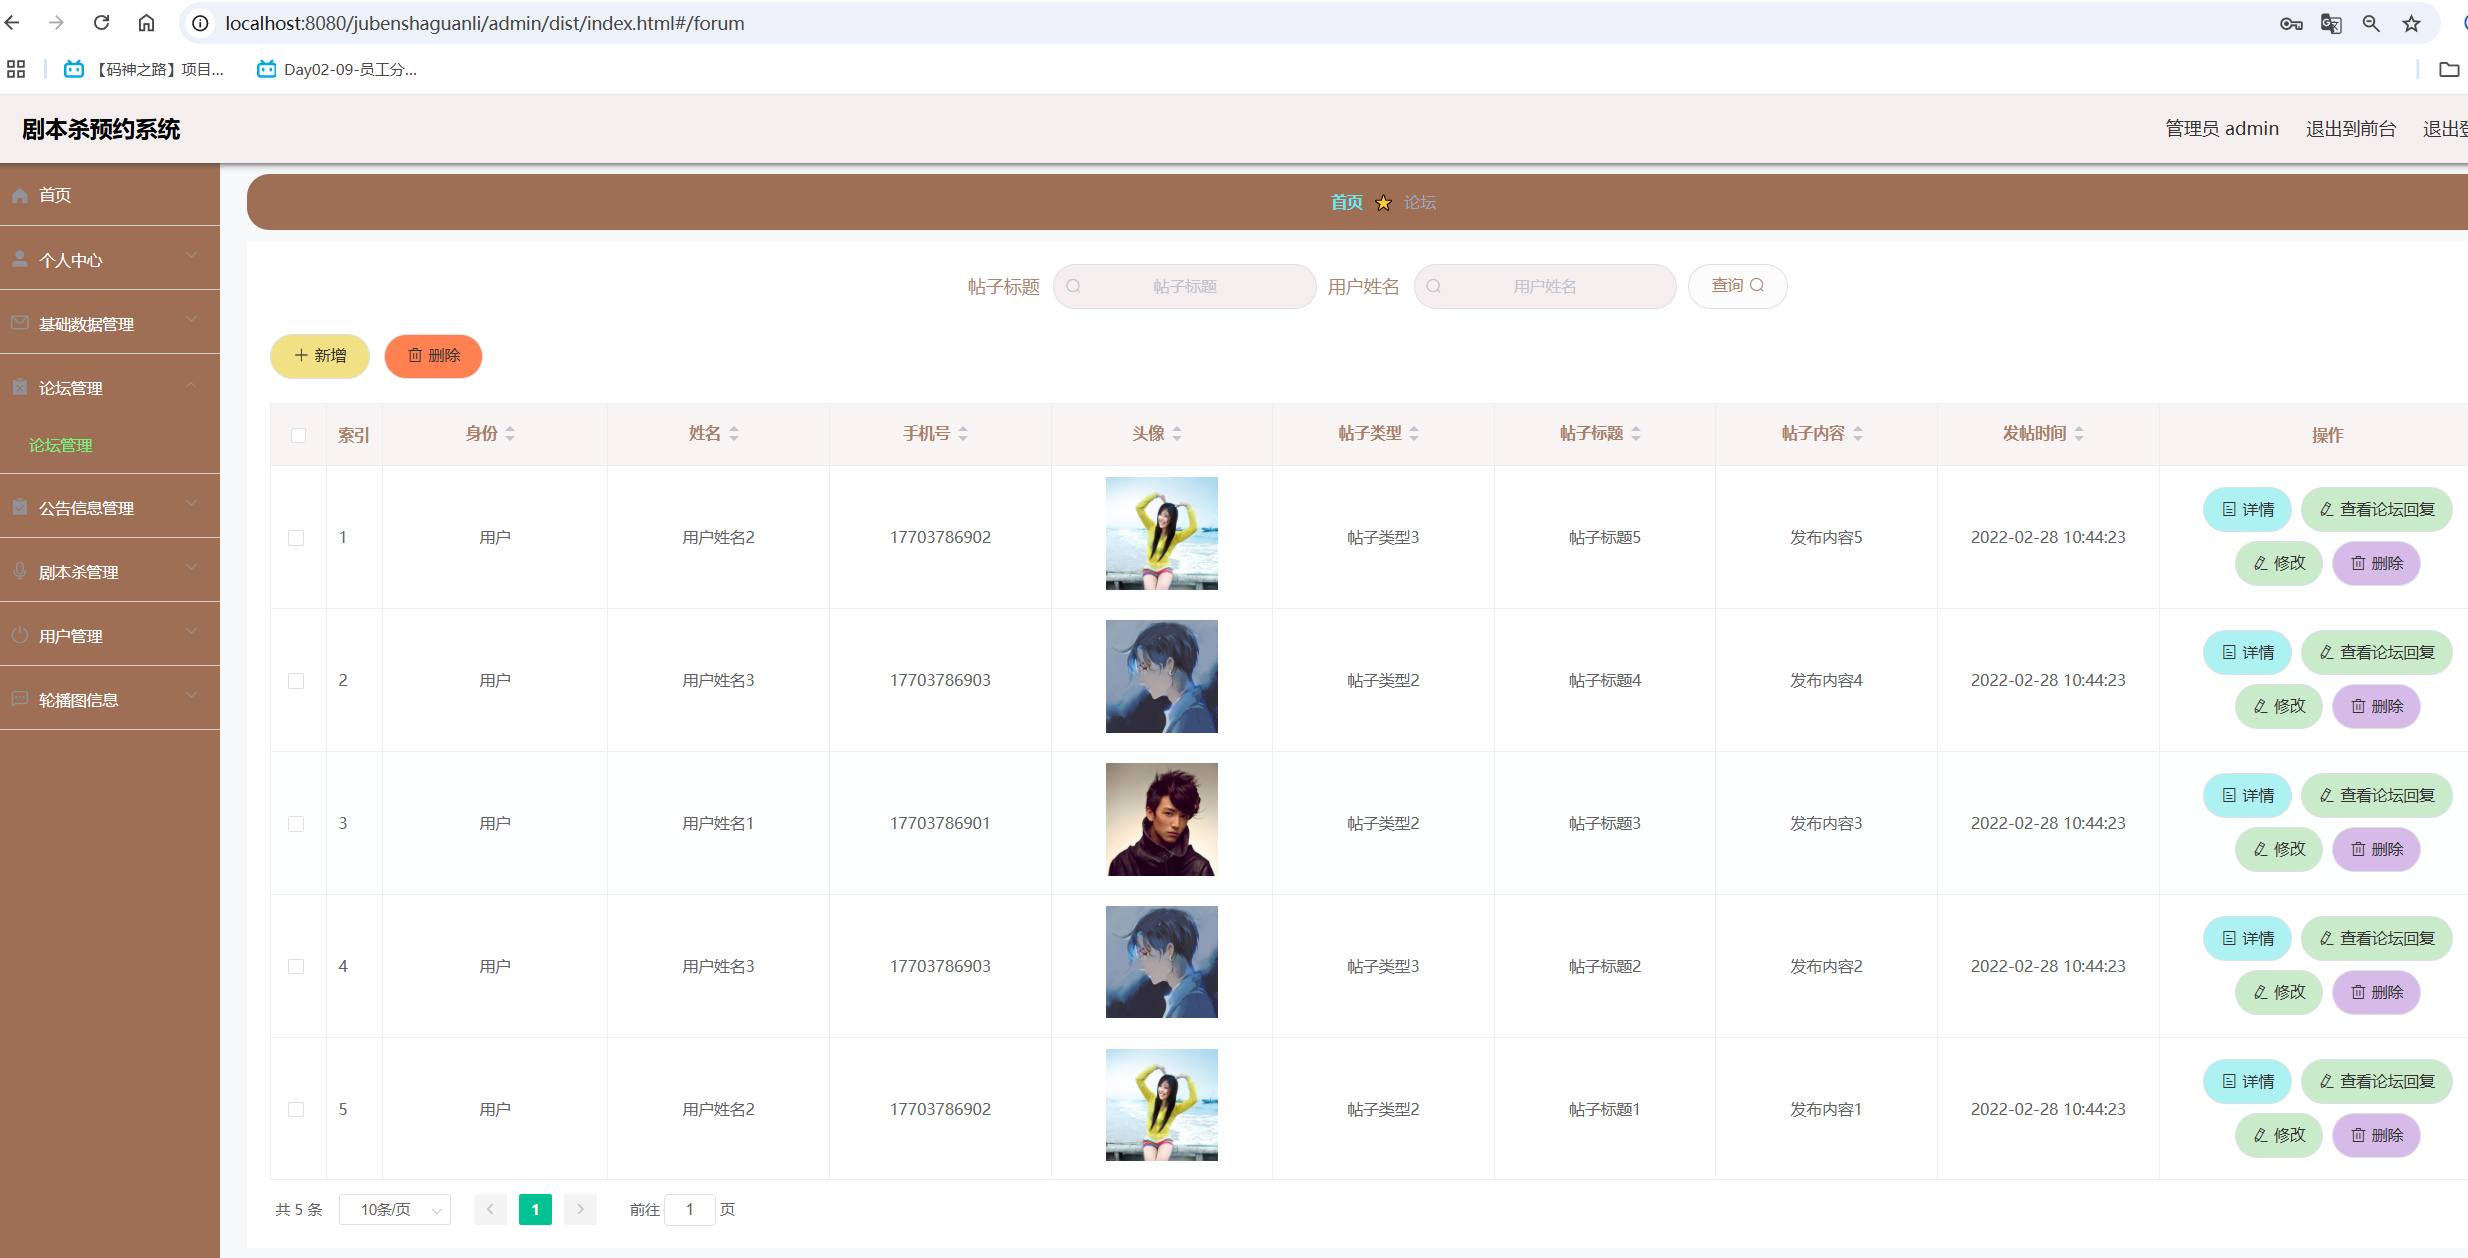Open the browser apps grid icon

point(16,69)
